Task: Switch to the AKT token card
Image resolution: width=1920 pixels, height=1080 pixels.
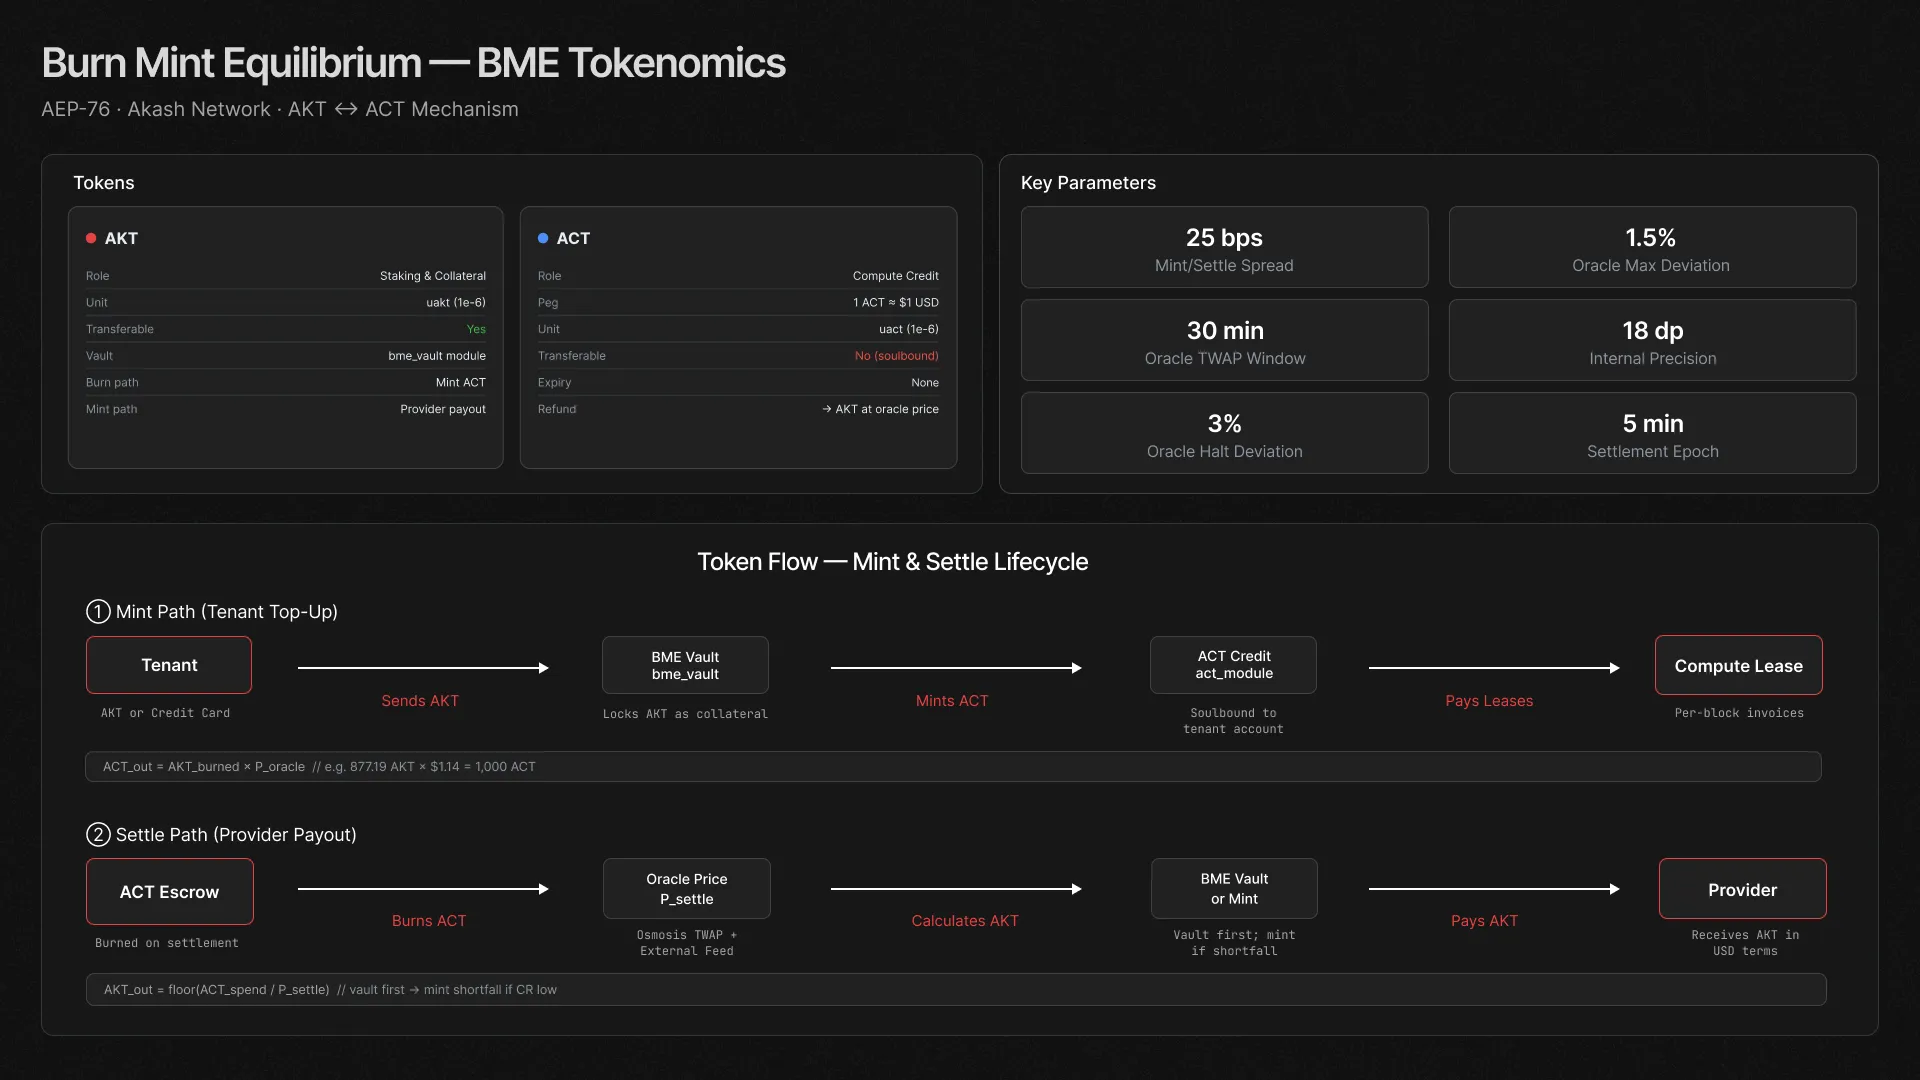Action: point(285,337)
